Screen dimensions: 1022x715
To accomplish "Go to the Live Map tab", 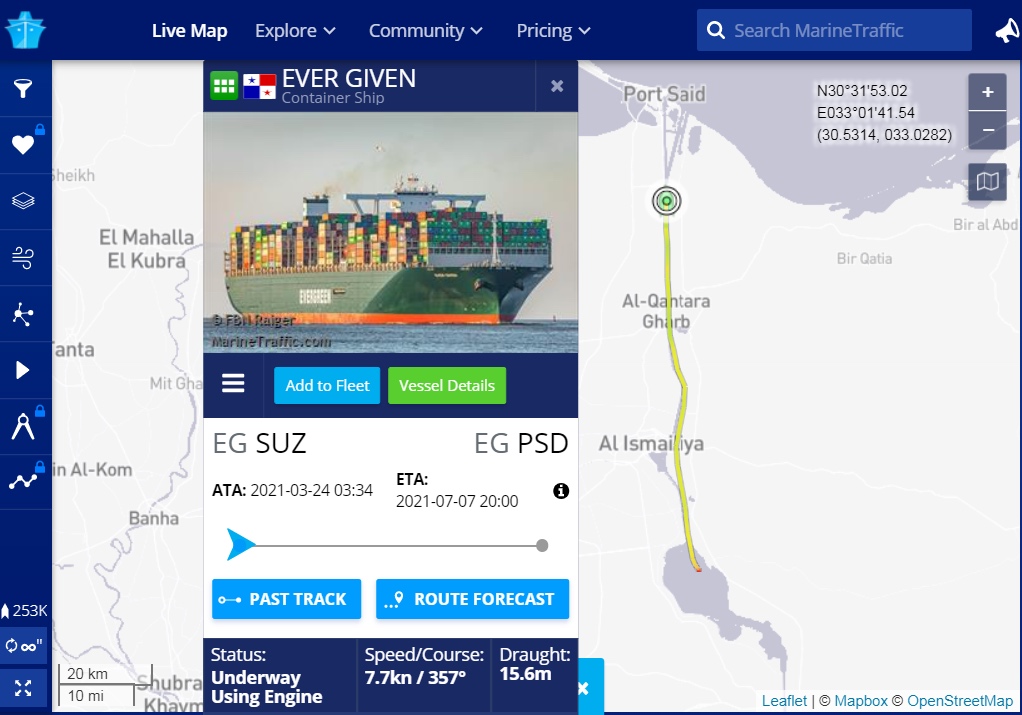I will [x=190, y=31].
